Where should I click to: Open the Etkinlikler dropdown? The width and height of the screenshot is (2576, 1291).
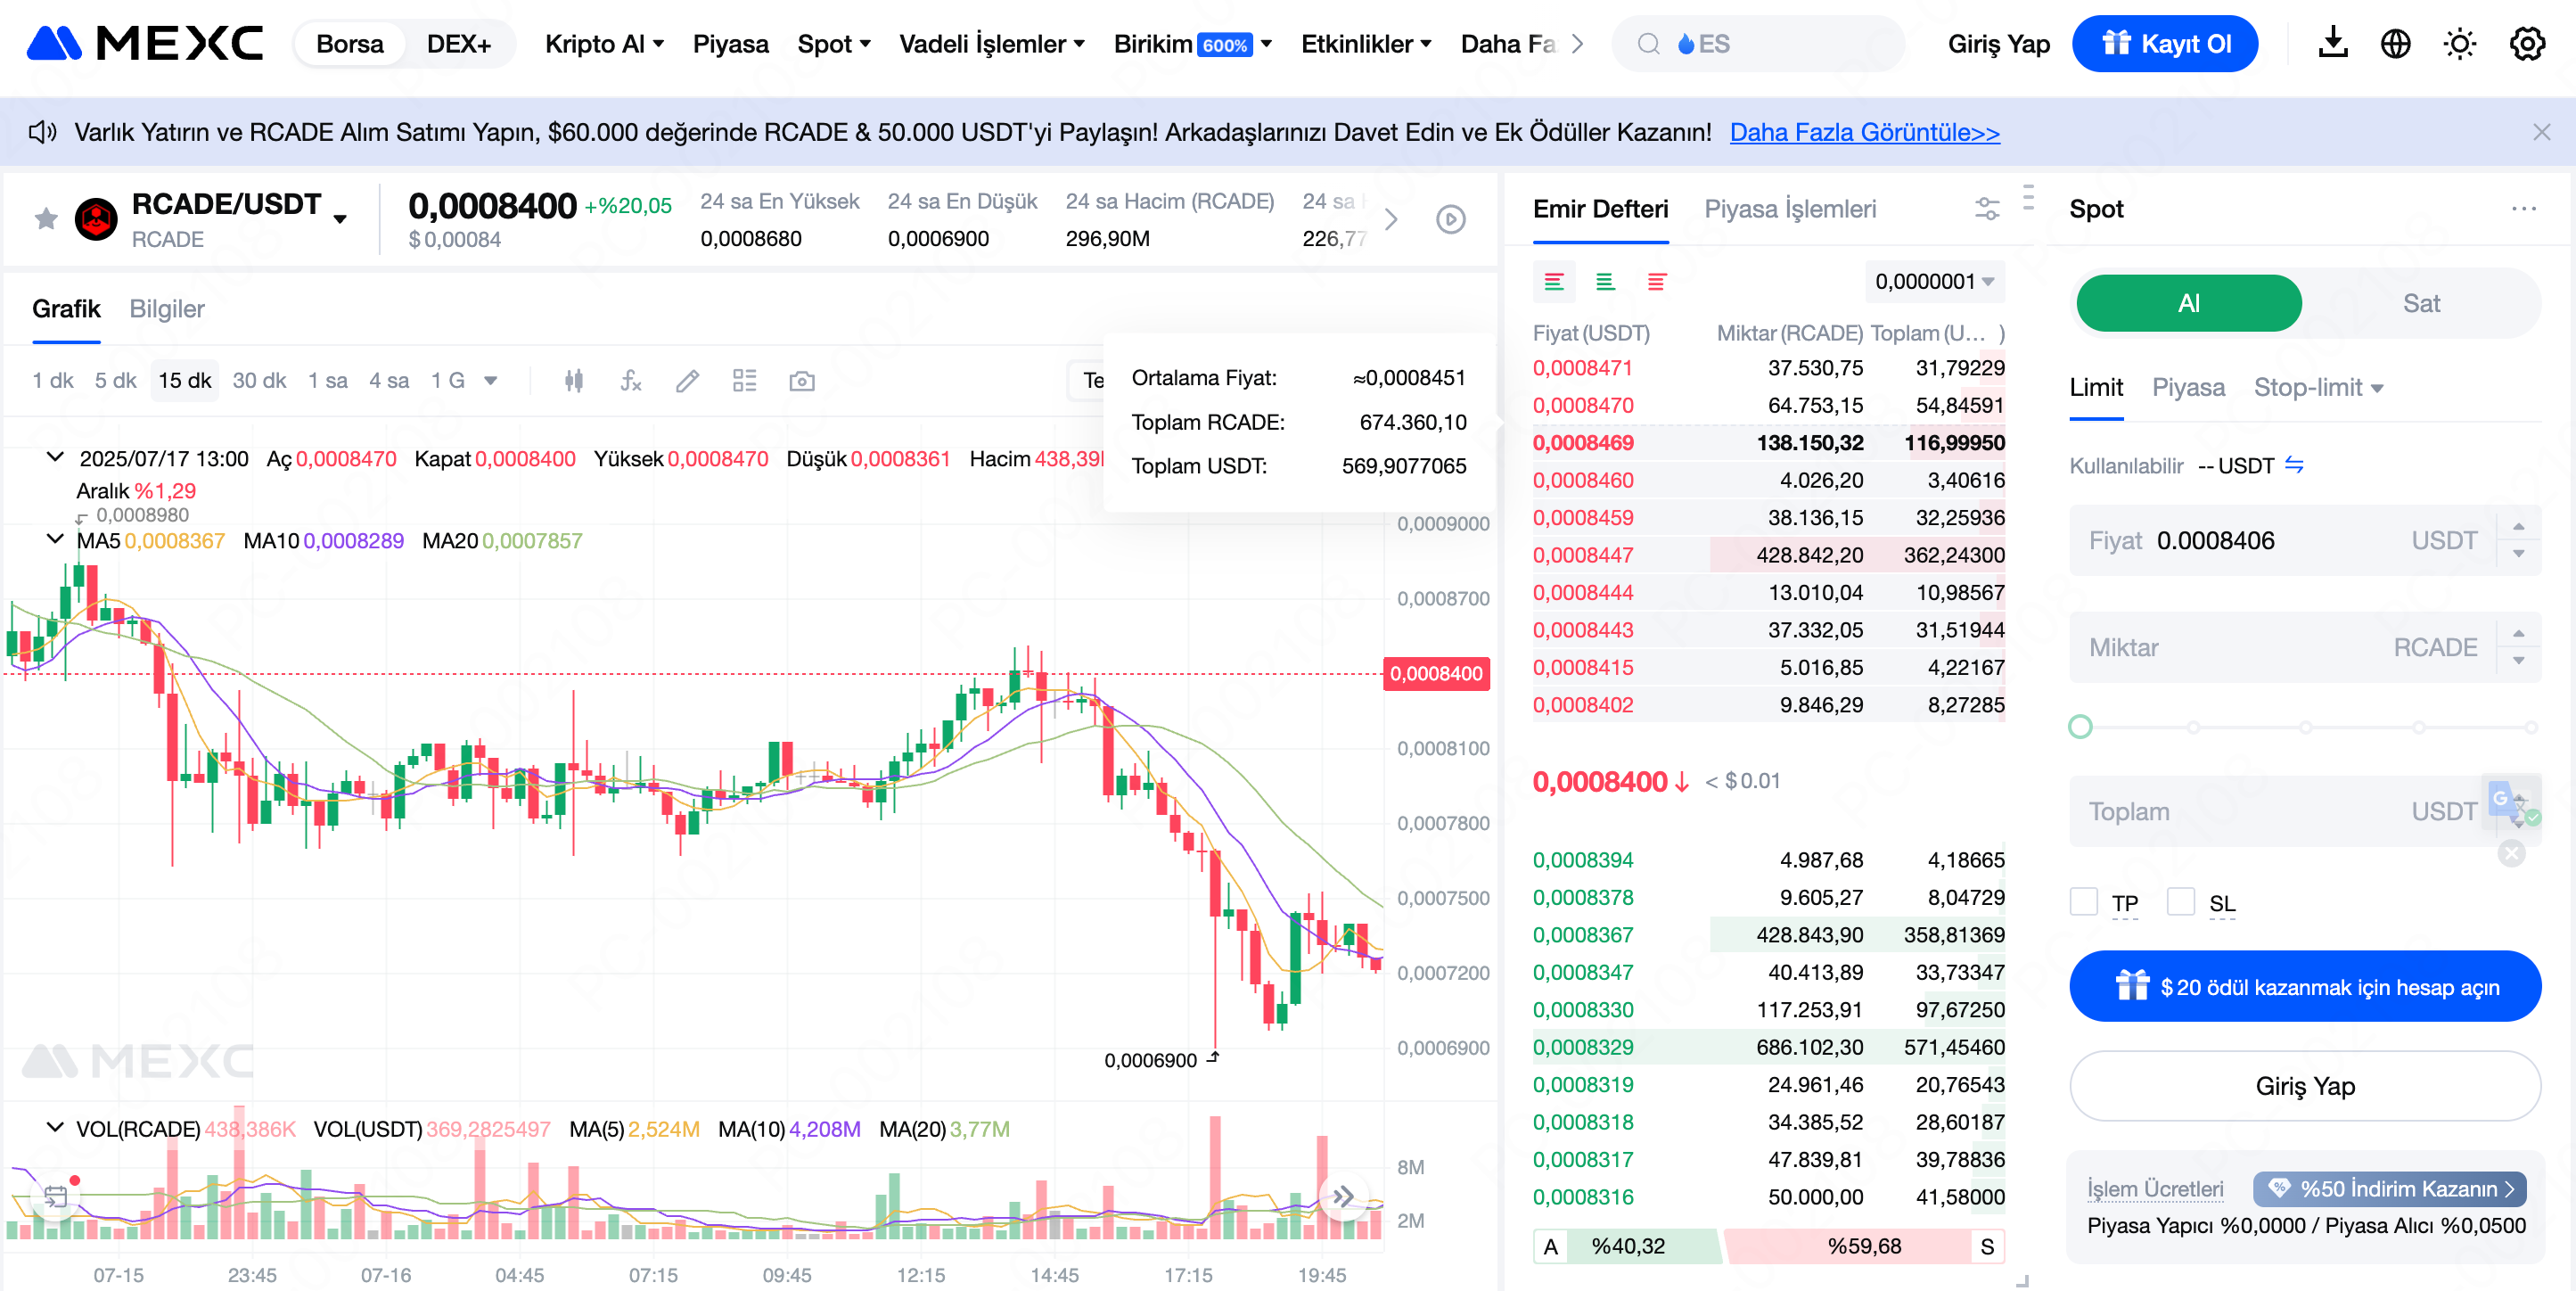pyautogui.click(x=1366, y=44)
